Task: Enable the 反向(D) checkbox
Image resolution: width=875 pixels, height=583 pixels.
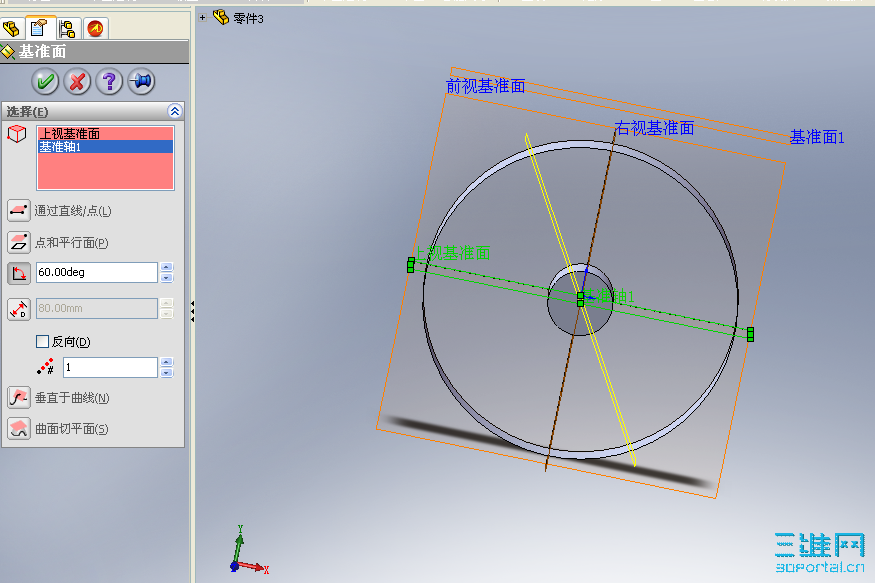Action: [x=42, y=341]
